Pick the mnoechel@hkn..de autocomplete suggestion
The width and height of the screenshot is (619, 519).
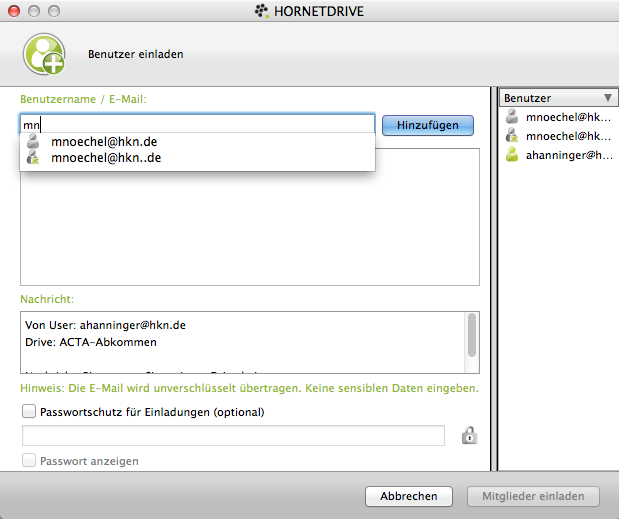tap(106, 158)
